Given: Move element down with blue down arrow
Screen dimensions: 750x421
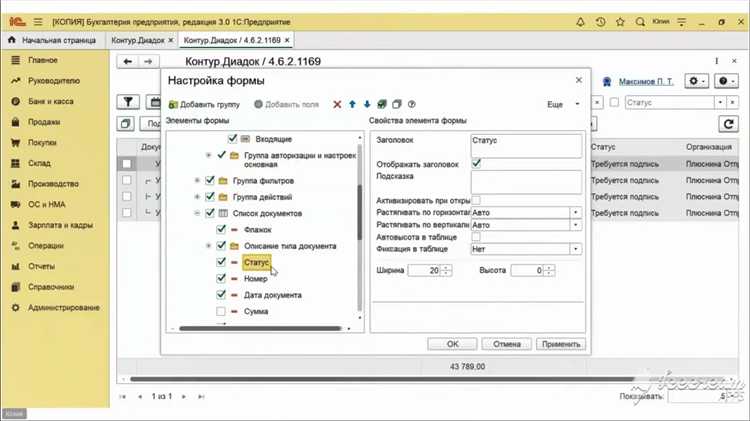Looking at the screenshot, I should 367,104.
